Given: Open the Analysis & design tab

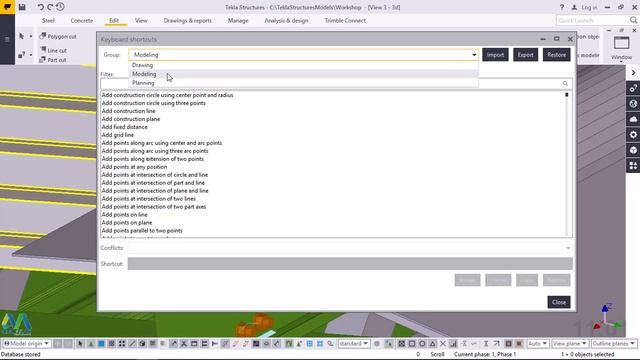Looking at the screenshot, I should [x=286, y=20].
